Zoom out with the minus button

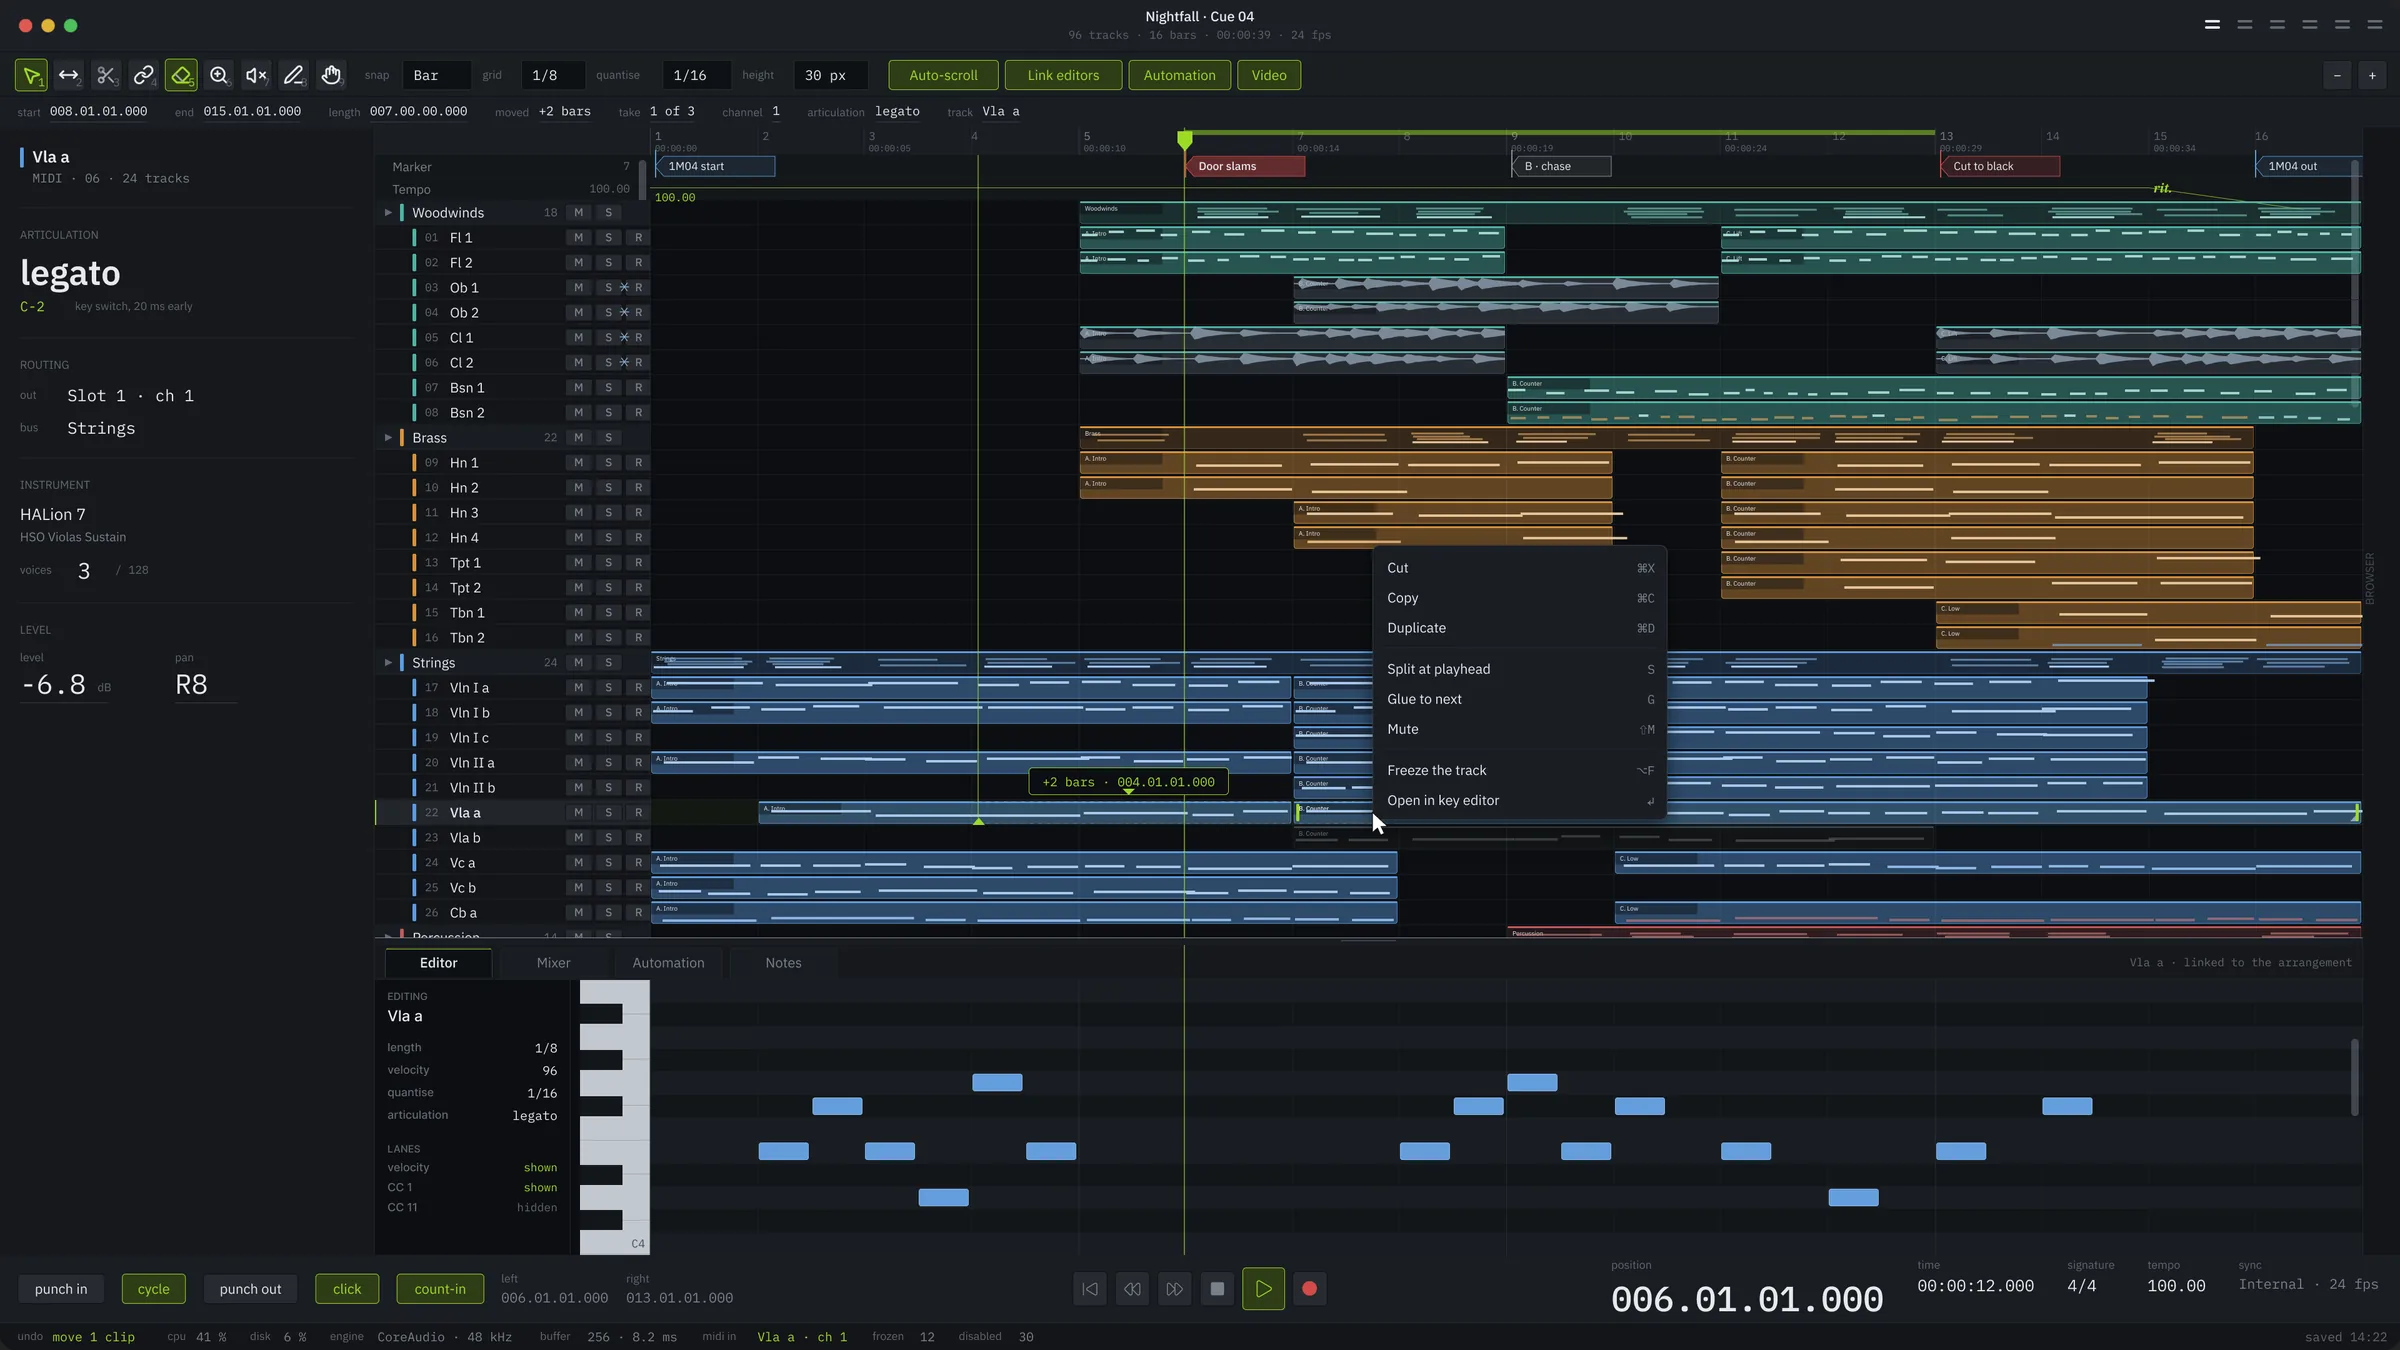point(2337,75)
